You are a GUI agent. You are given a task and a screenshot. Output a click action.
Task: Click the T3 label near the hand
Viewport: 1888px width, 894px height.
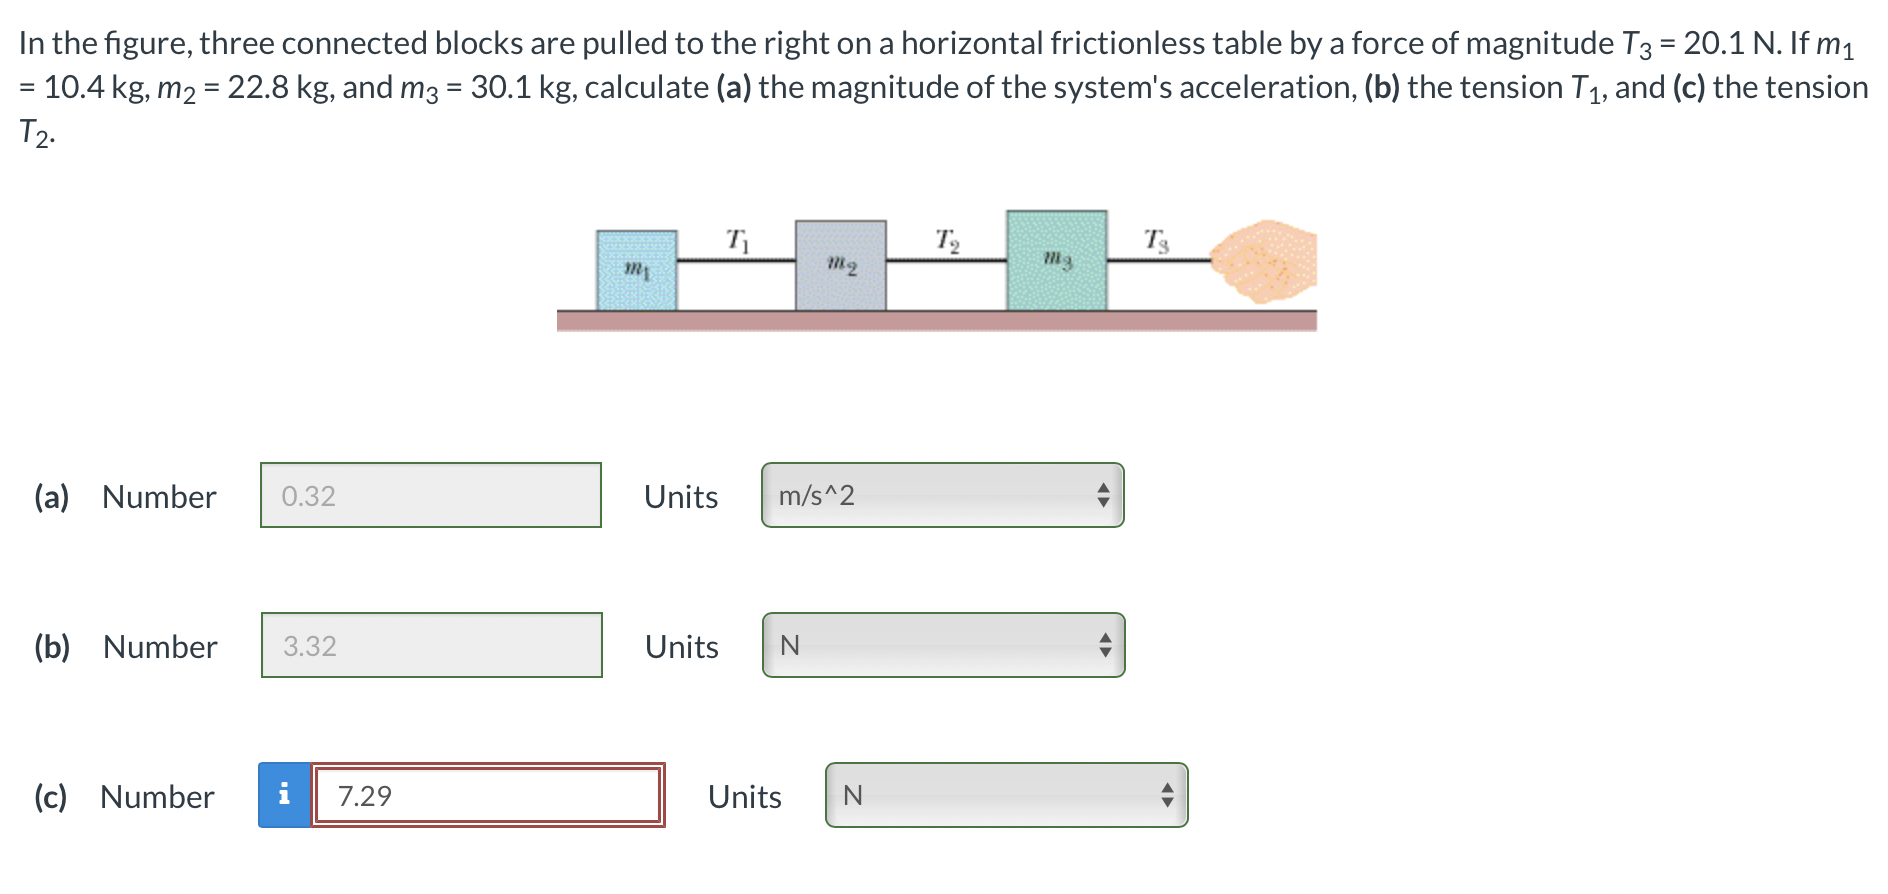coord(1157,240)
